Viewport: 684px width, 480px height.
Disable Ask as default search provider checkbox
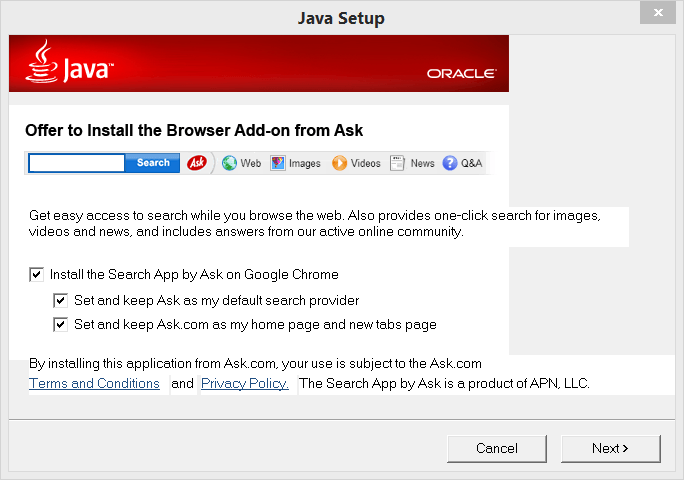(61, 300)
